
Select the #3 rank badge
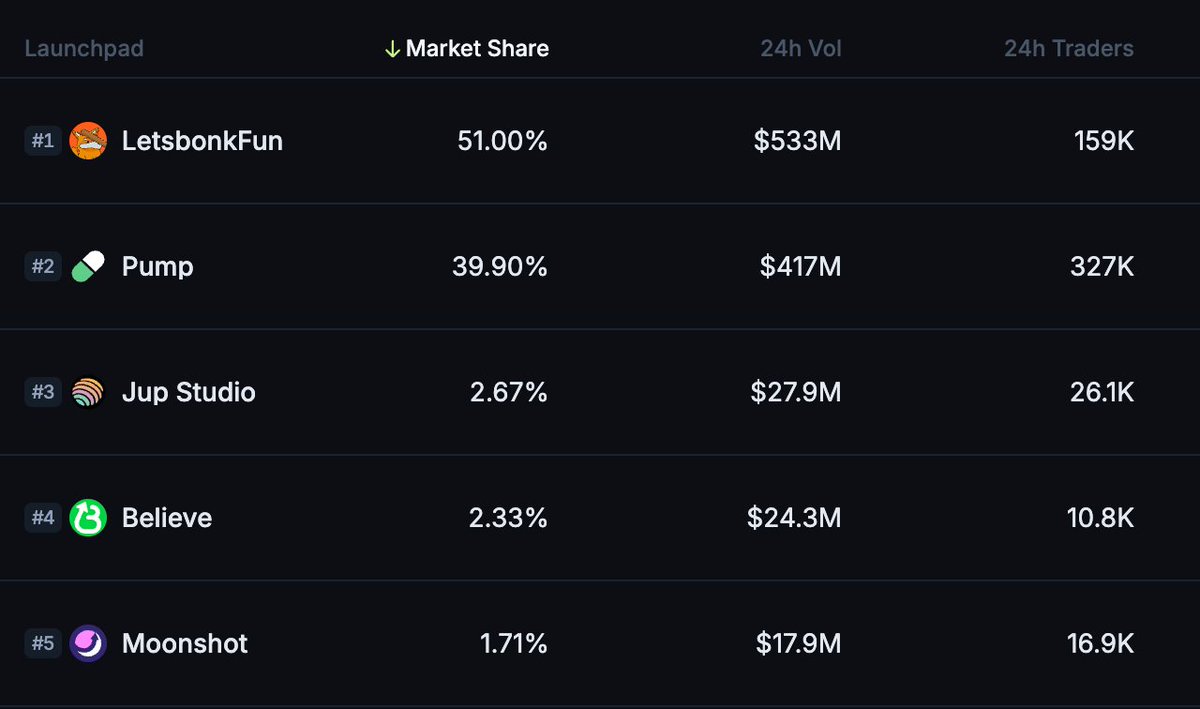(43, 392)
